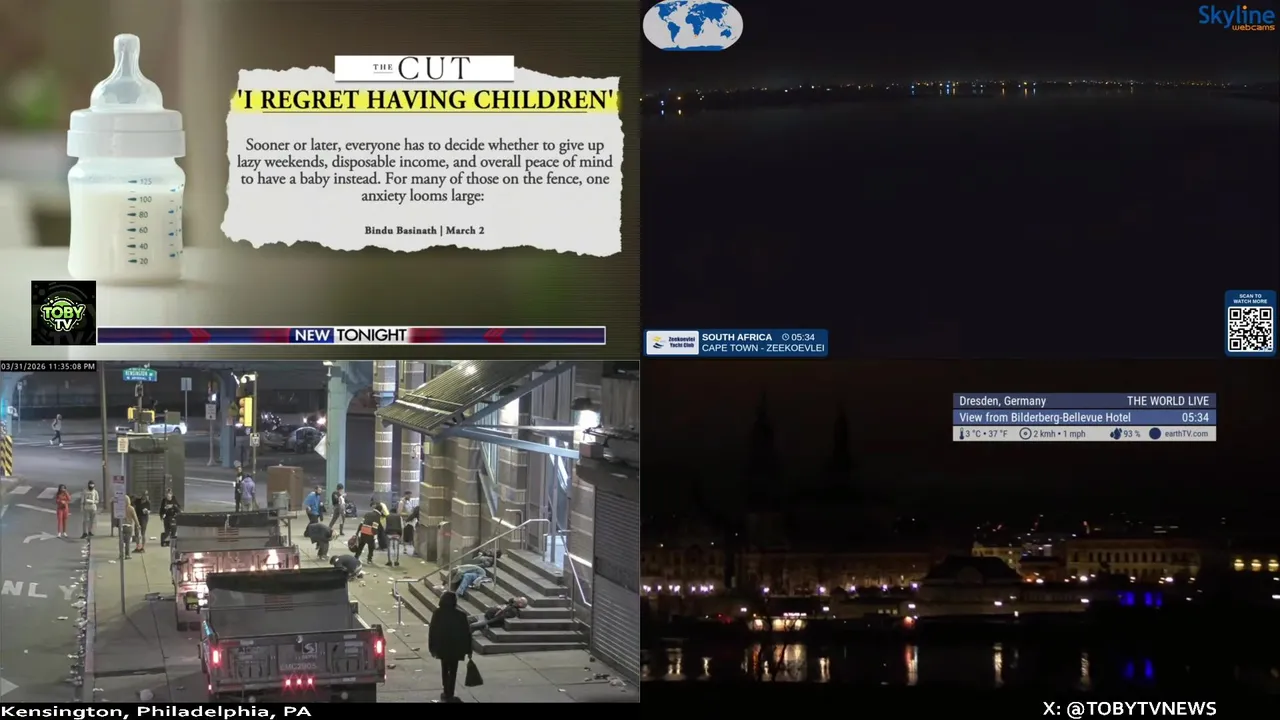
Task: Click the Kensington, Philadelphia, PA caption
Action: pyautogui.click(x=156, y=711)
